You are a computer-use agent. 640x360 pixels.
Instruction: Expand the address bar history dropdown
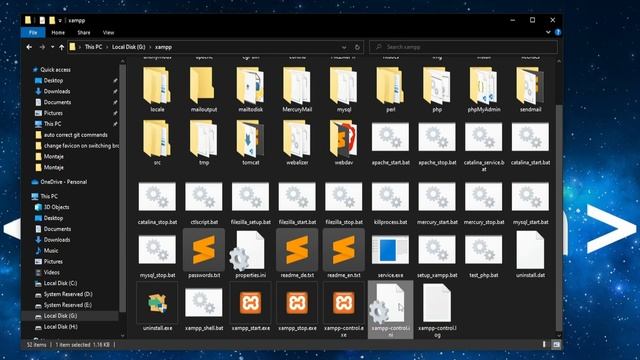[344, 47]
